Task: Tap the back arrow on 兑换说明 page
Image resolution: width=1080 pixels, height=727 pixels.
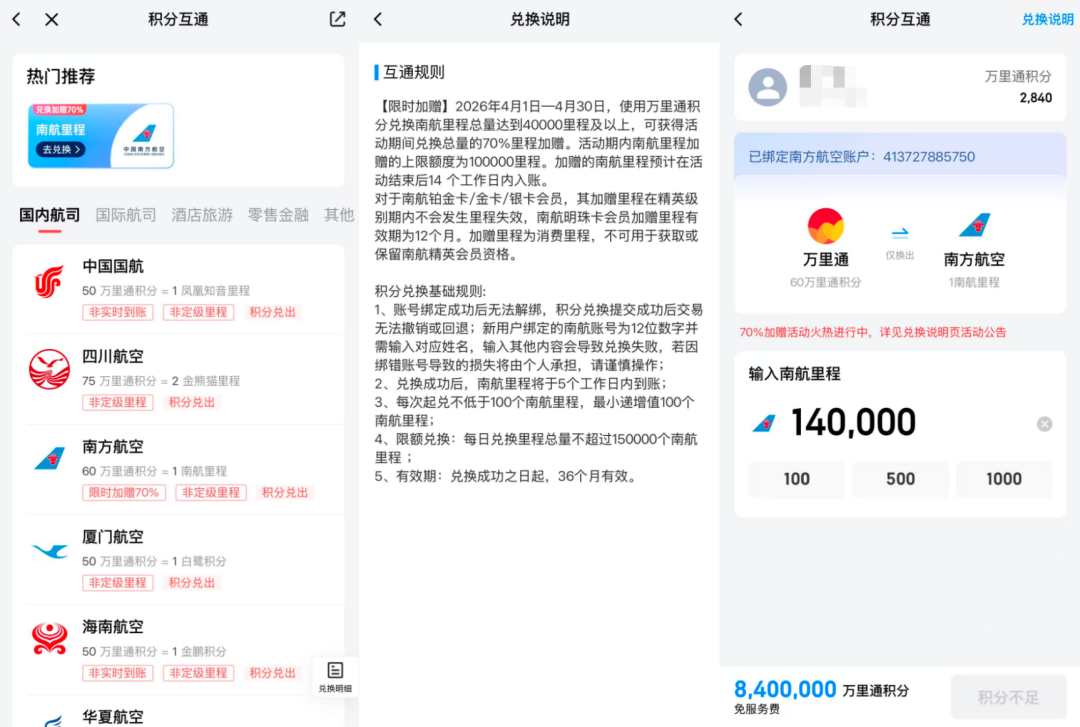Action: (377, 19)
